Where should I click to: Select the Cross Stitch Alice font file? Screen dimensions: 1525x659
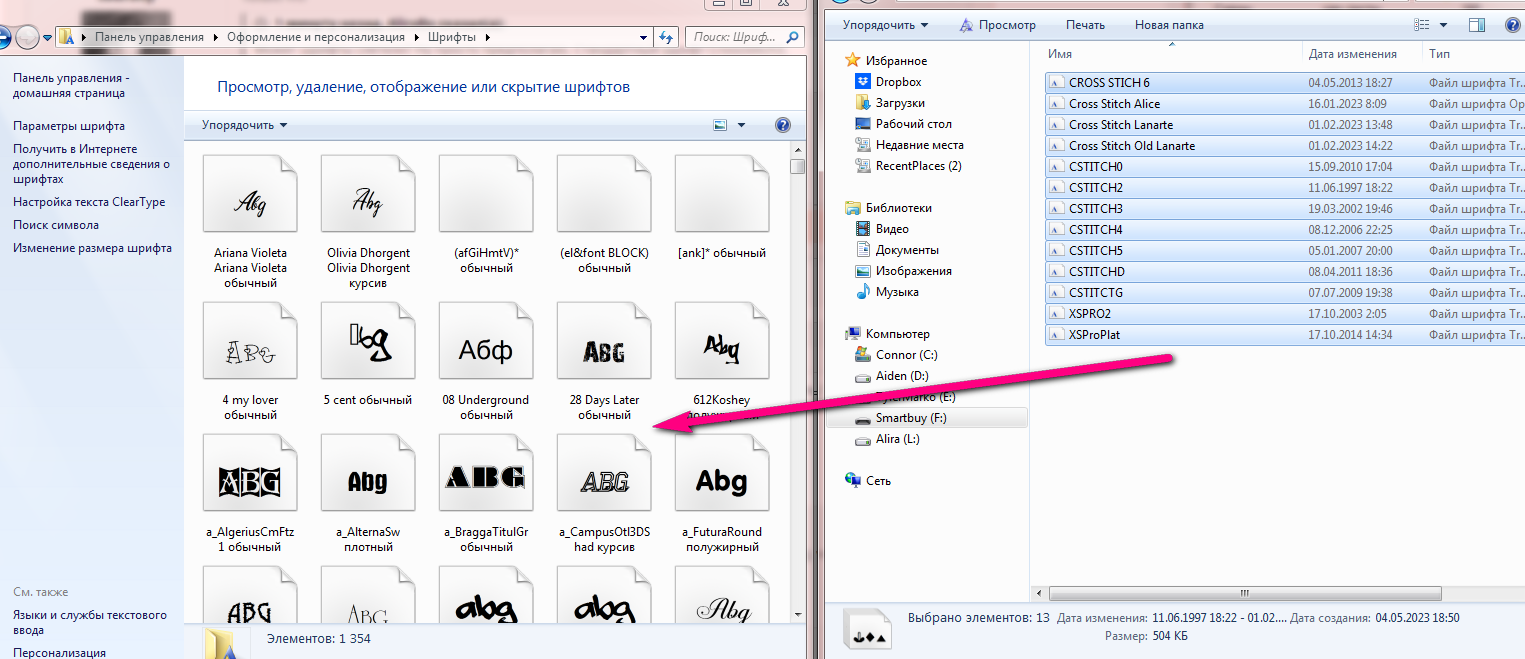[1114, 104]
